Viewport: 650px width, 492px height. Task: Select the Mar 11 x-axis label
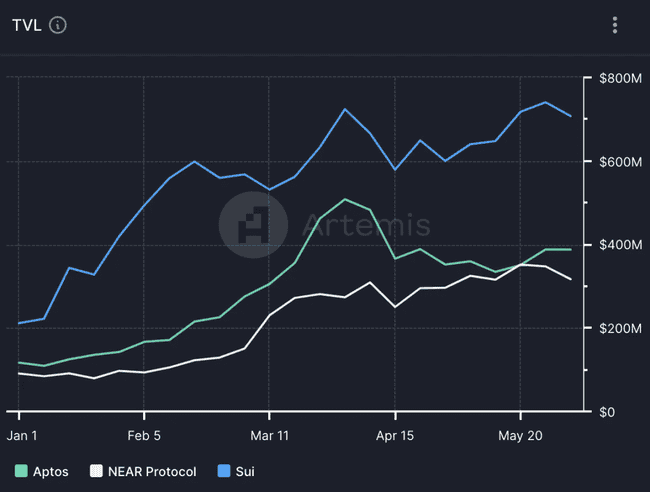[269, 434]
